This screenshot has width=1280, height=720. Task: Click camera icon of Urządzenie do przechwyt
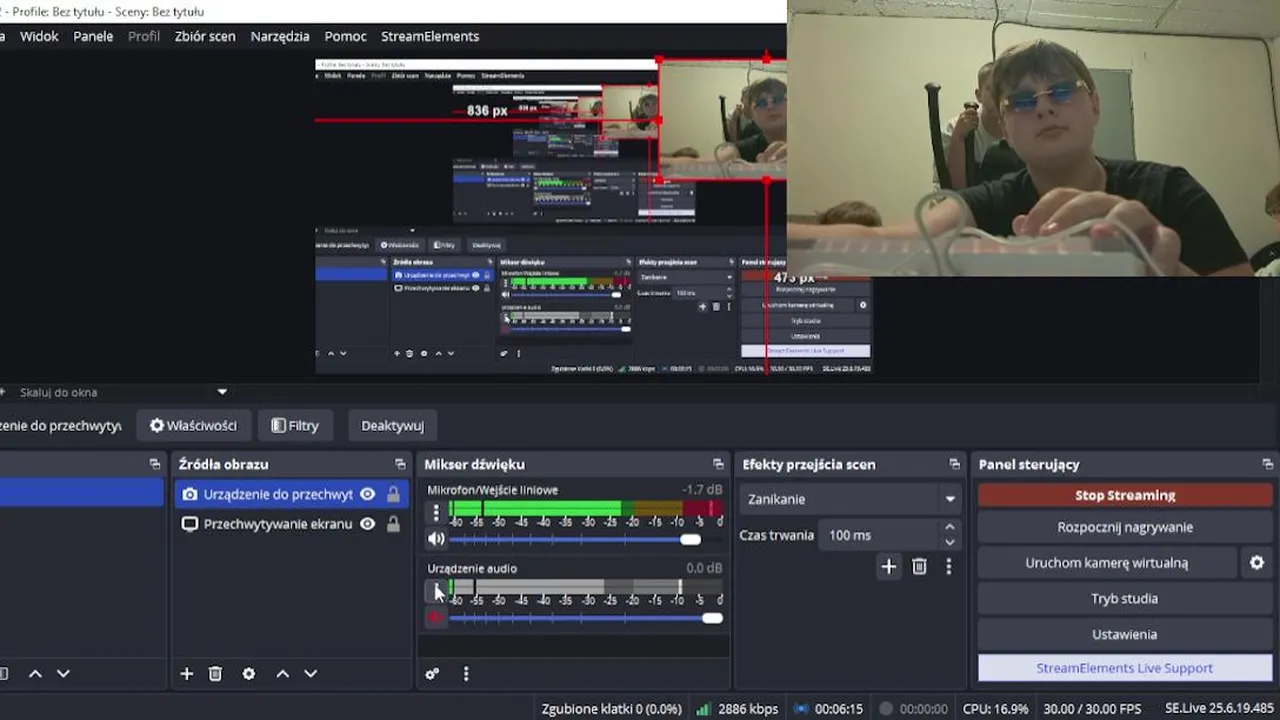pyautogui.click(x=189, y=494)
